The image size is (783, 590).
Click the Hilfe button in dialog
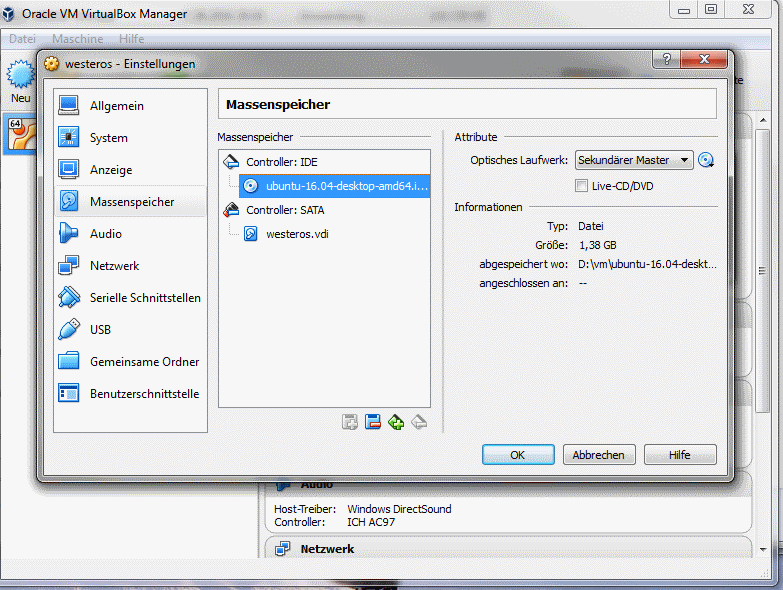point(680,455)
